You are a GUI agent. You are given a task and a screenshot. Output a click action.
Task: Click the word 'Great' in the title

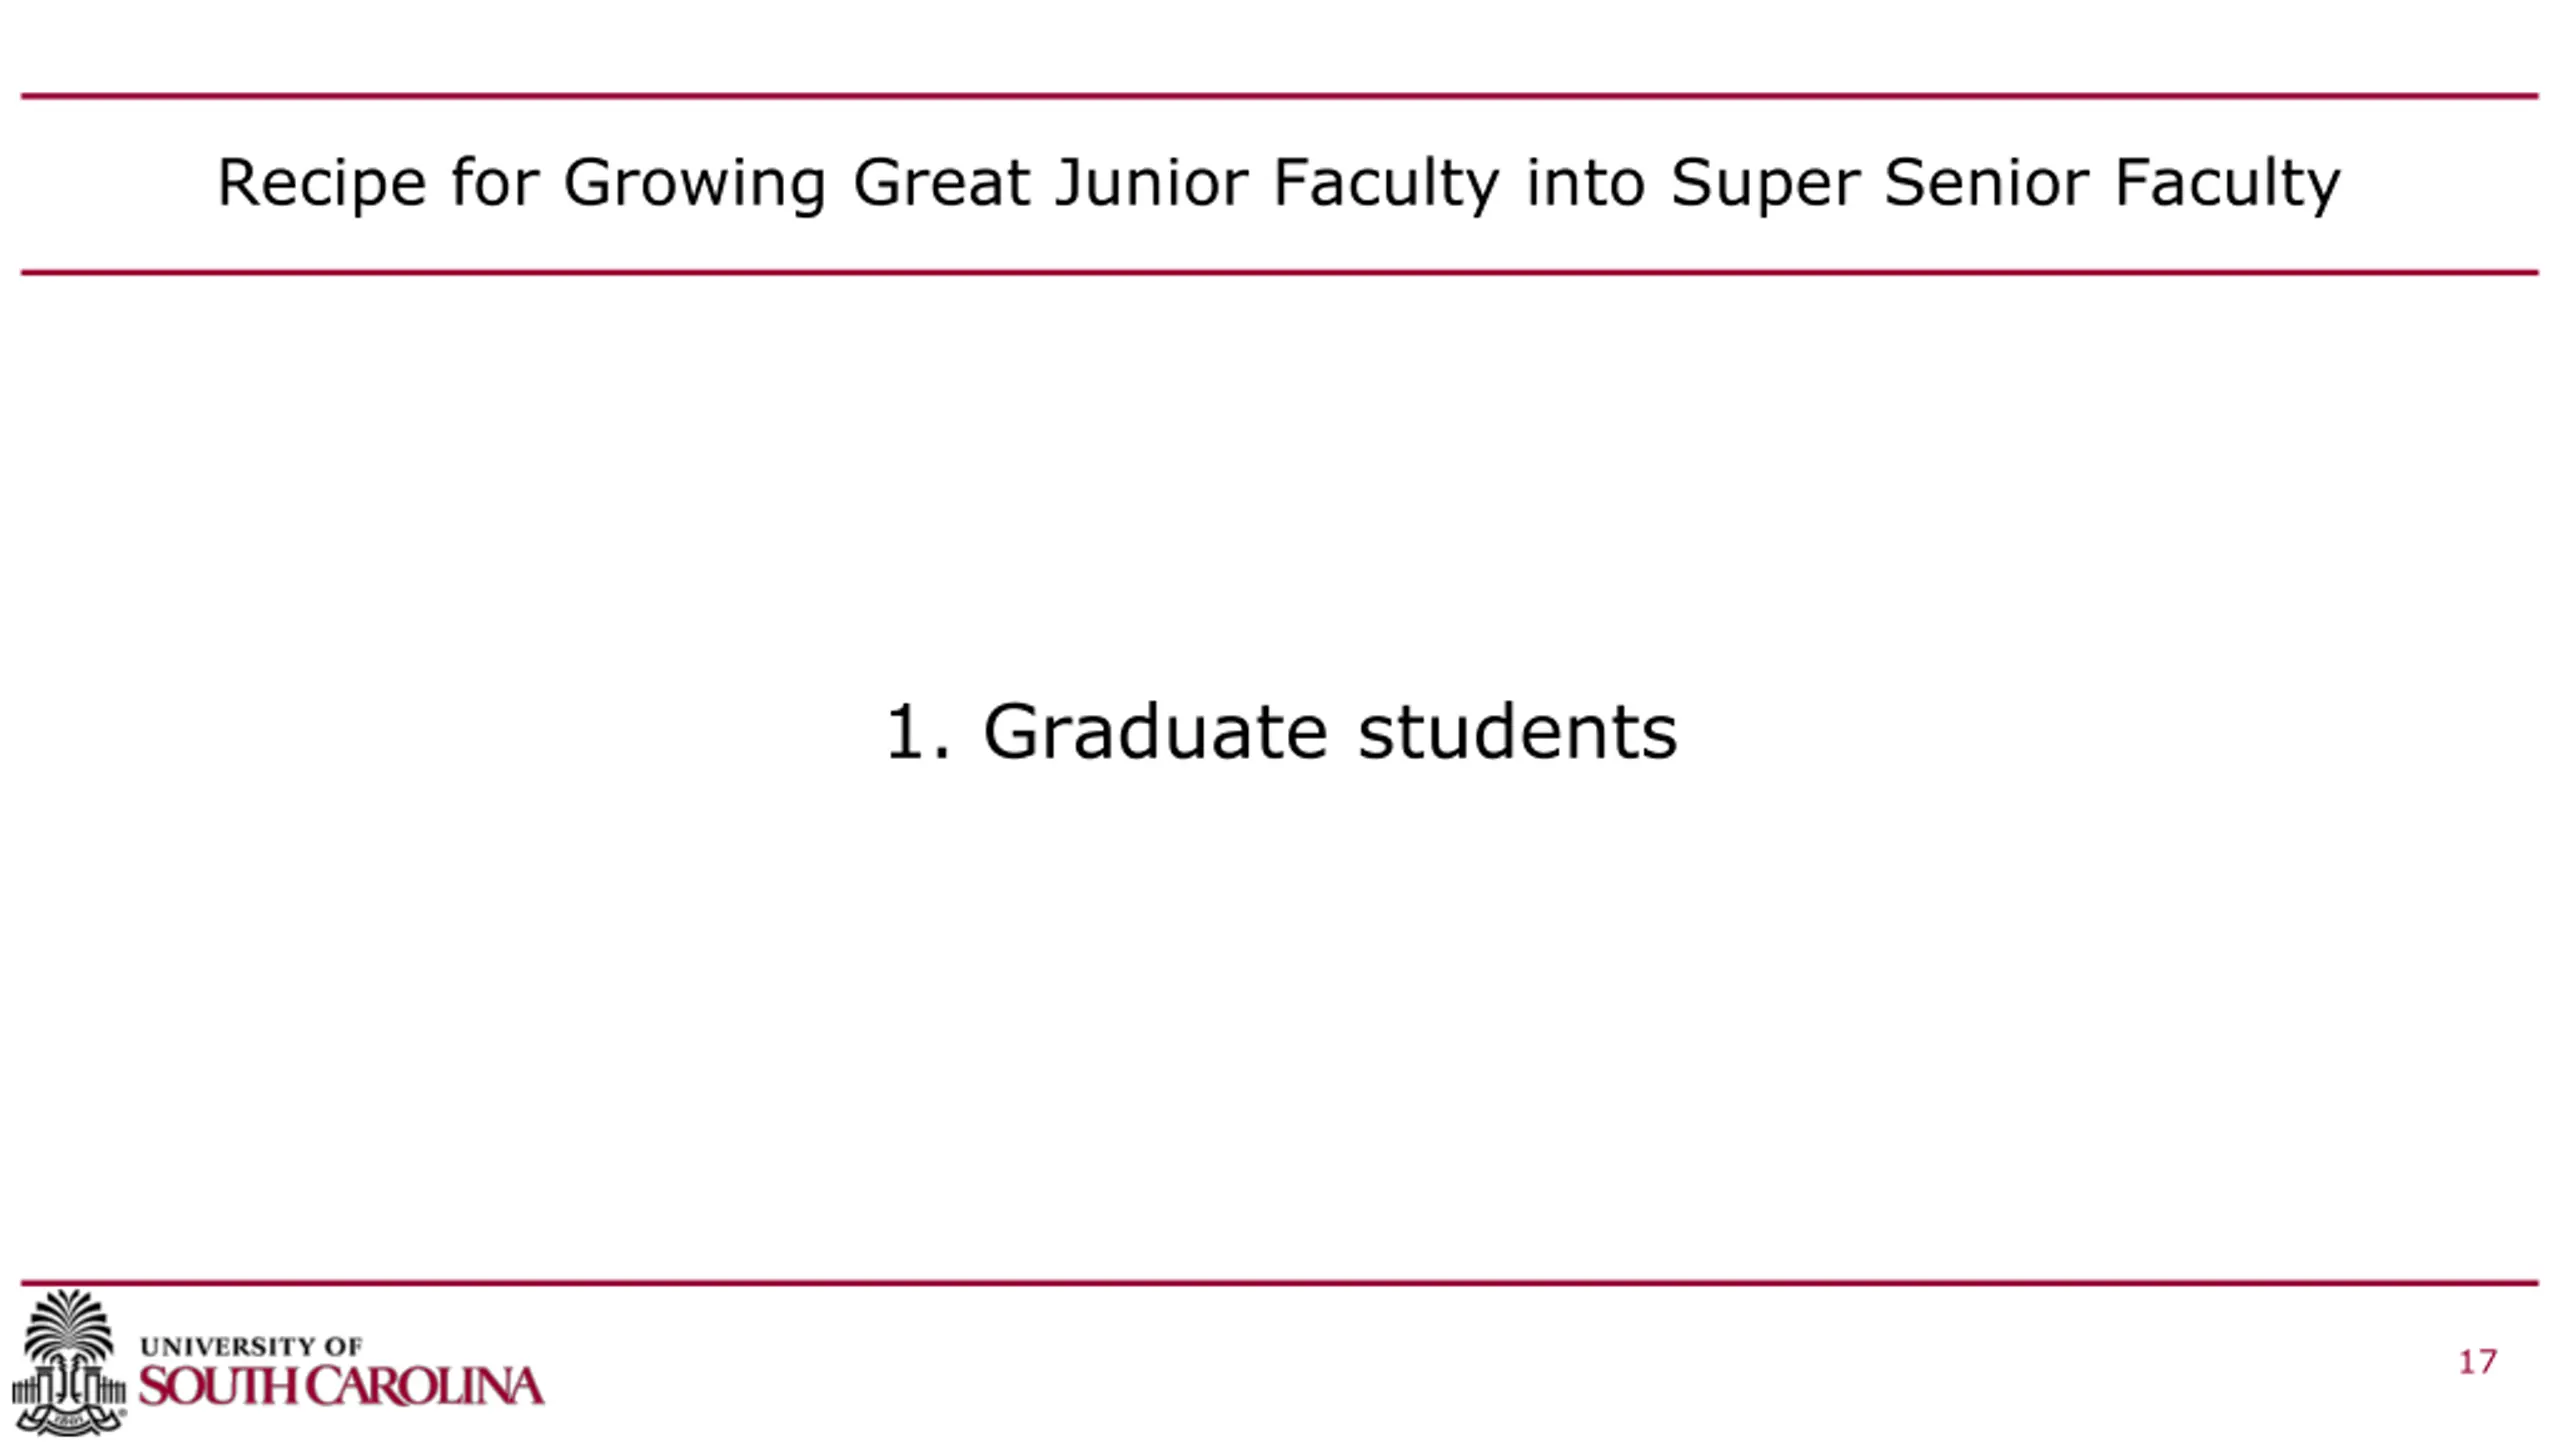(x=941, y=183)
